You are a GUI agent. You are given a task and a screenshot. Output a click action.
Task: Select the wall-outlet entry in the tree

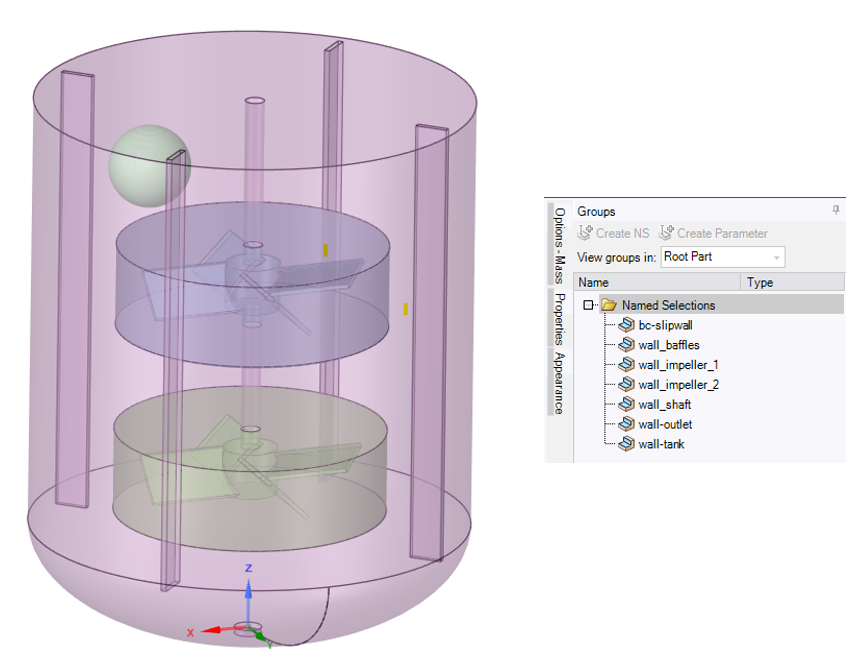[x=665, y=425]
